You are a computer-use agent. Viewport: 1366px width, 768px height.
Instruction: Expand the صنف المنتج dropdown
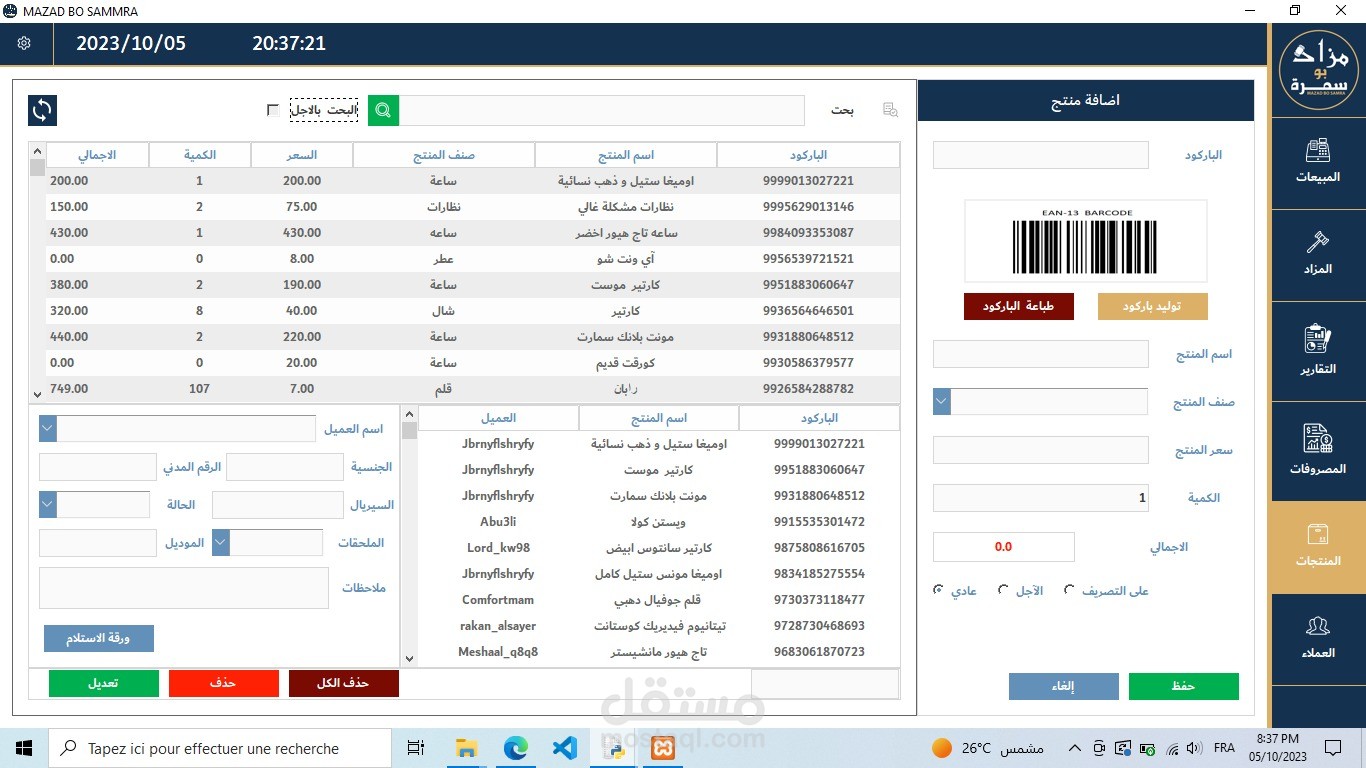(x=942, y=401)
